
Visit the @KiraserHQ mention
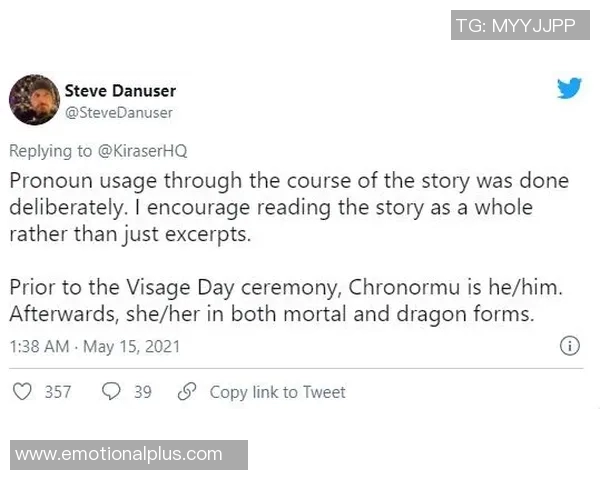(x=144, y=151)
